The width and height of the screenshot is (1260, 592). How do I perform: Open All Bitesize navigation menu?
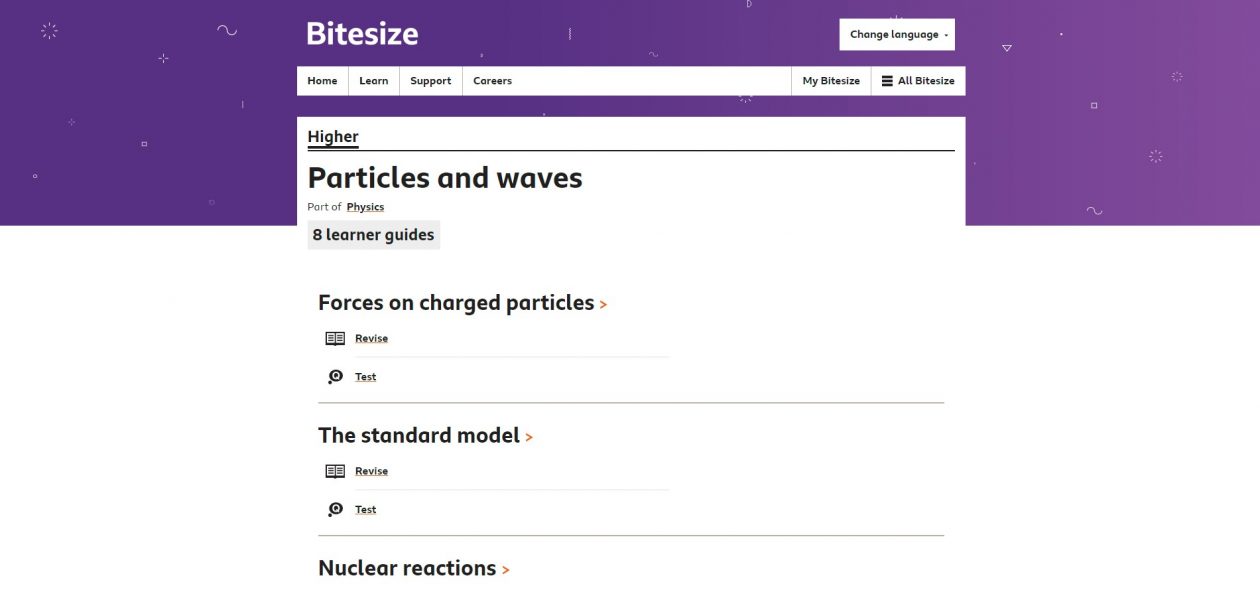(x=917, y=81)
